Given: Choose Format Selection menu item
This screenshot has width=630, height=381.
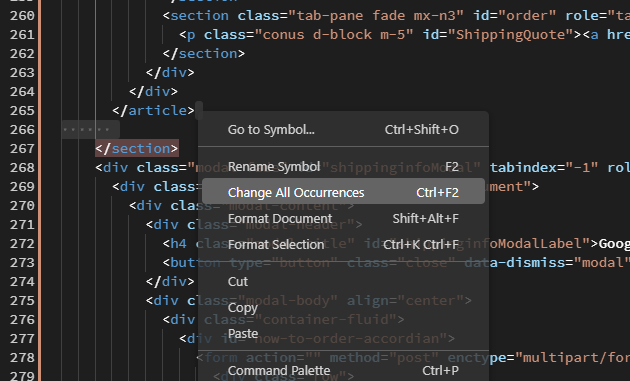Looking at the screenshot, I should point(344,244).
